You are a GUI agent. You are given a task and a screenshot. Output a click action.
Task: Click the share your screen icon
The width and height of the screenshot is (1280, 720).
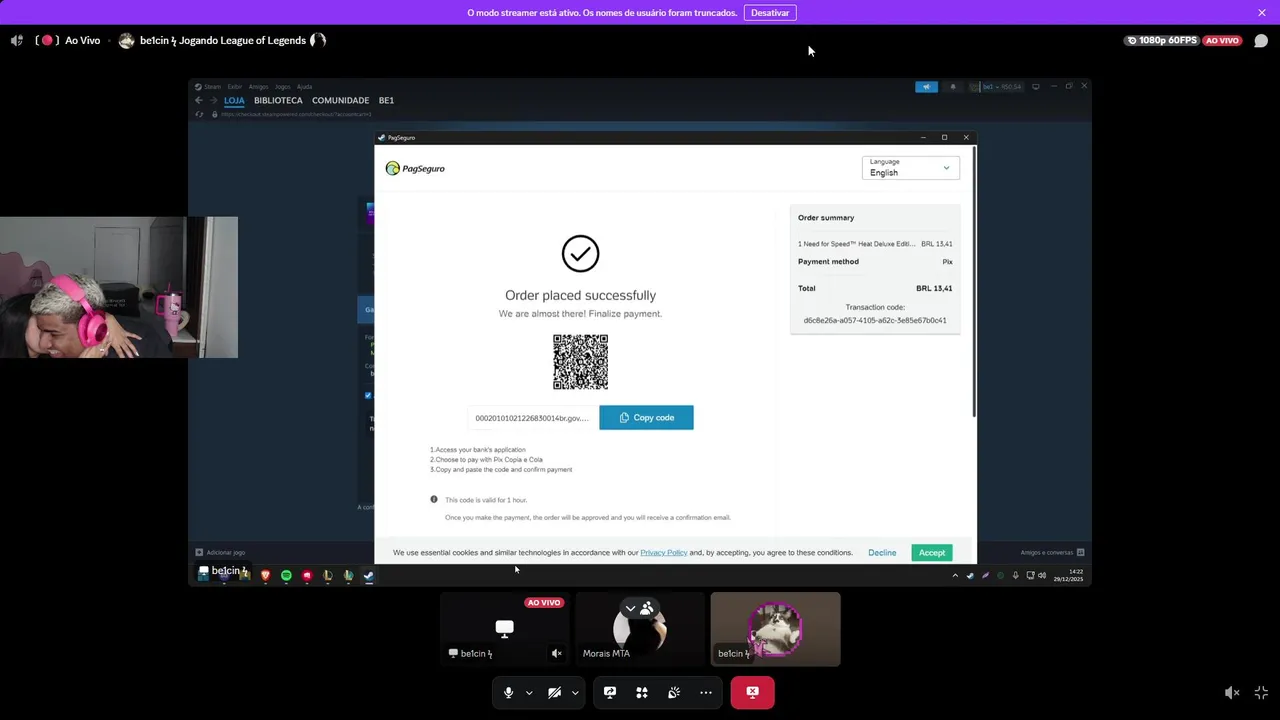coord(610,692)
